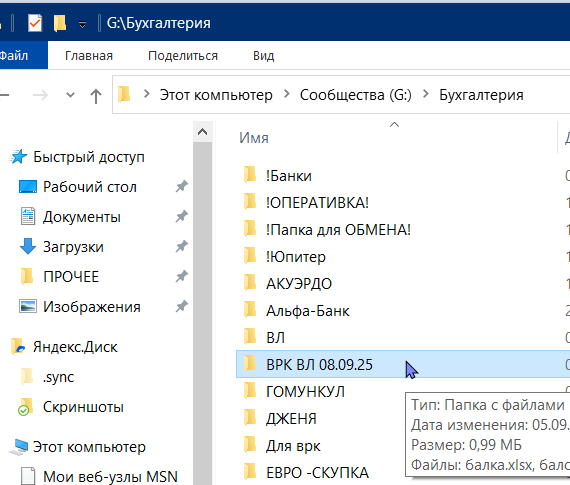Expand the chevron after Этот компьютер breadcrumb

coord(286,94)
